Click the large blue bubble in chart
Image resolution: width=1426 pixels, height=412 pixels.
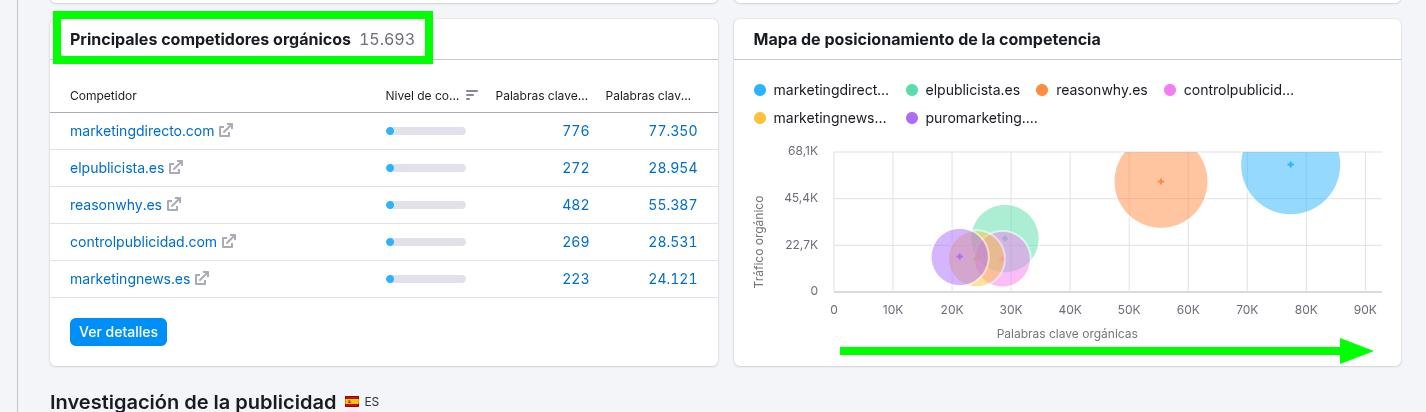coord(1290,165)
